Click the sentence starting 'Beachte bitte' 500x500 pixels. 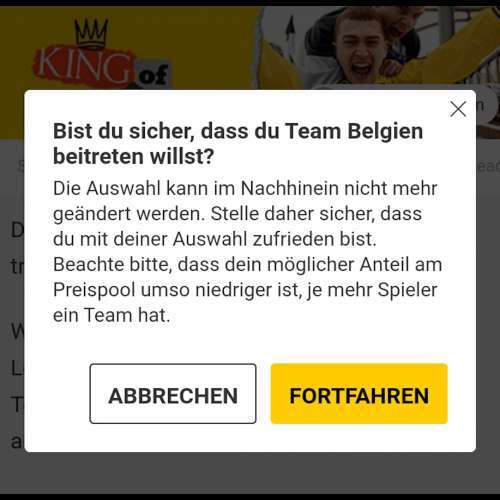tap(247, 290)
